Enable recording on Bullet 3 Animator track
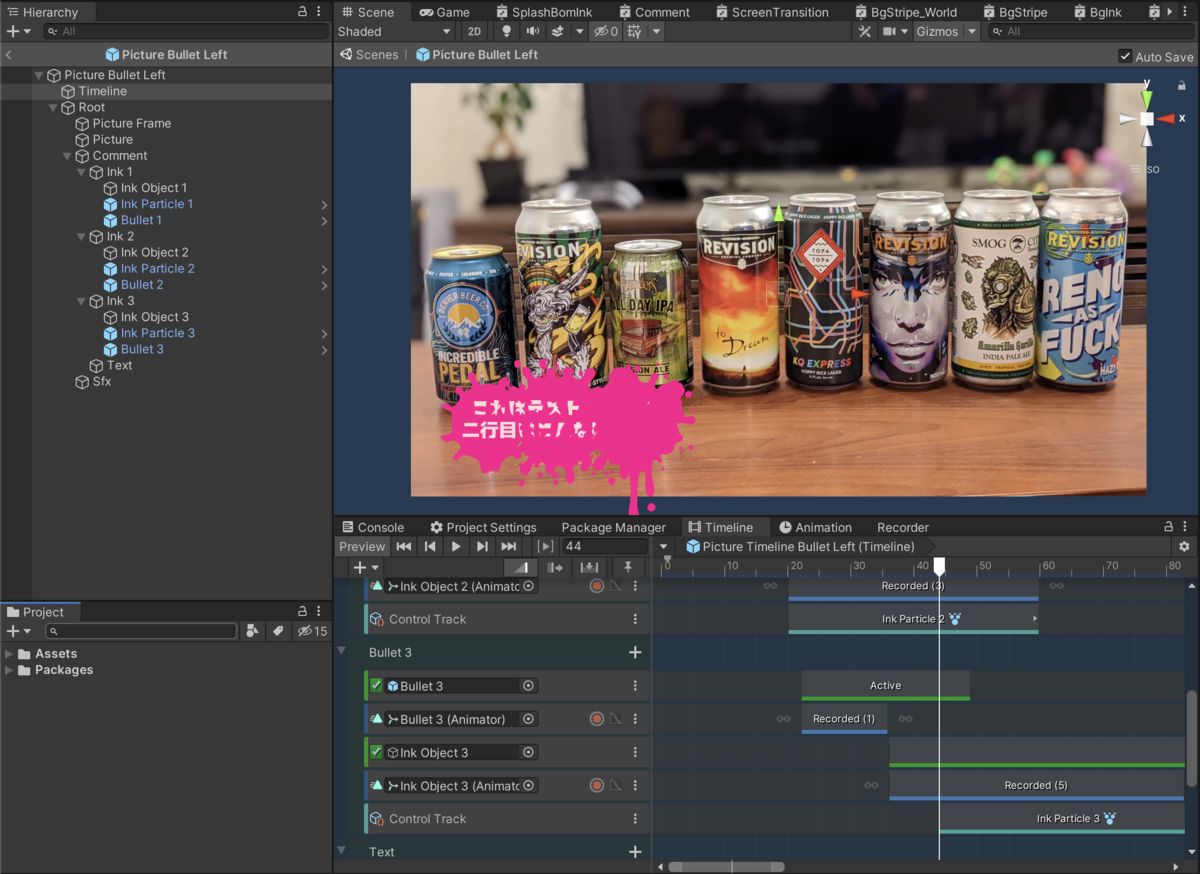Image resolution: width=1200 pixels, height=874 pixels. coord(597,719)
